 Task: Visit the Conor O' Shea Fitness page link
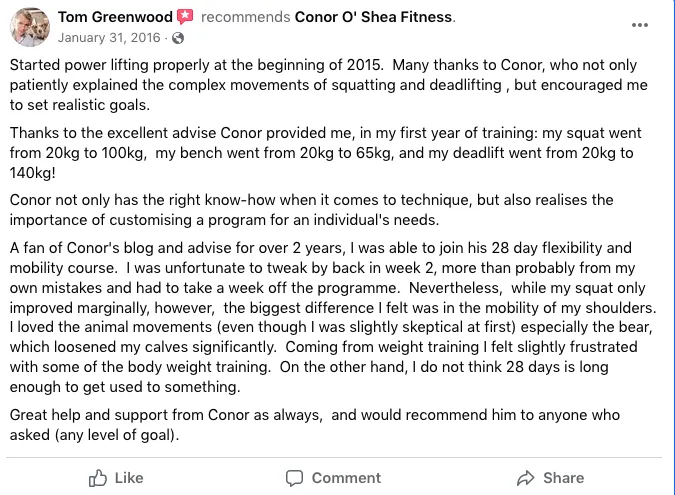[x=373, y=17]
